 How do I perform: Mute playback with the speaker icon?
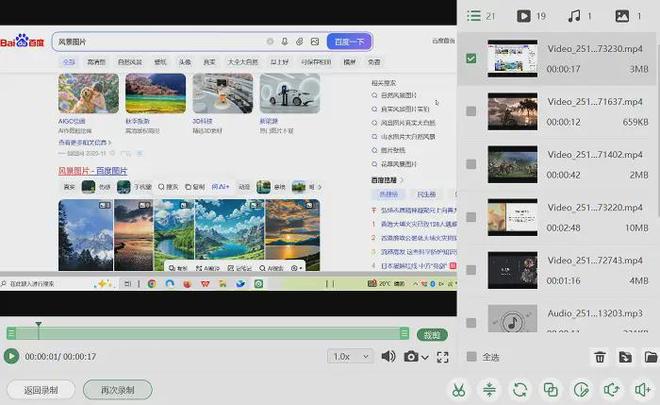388,357
